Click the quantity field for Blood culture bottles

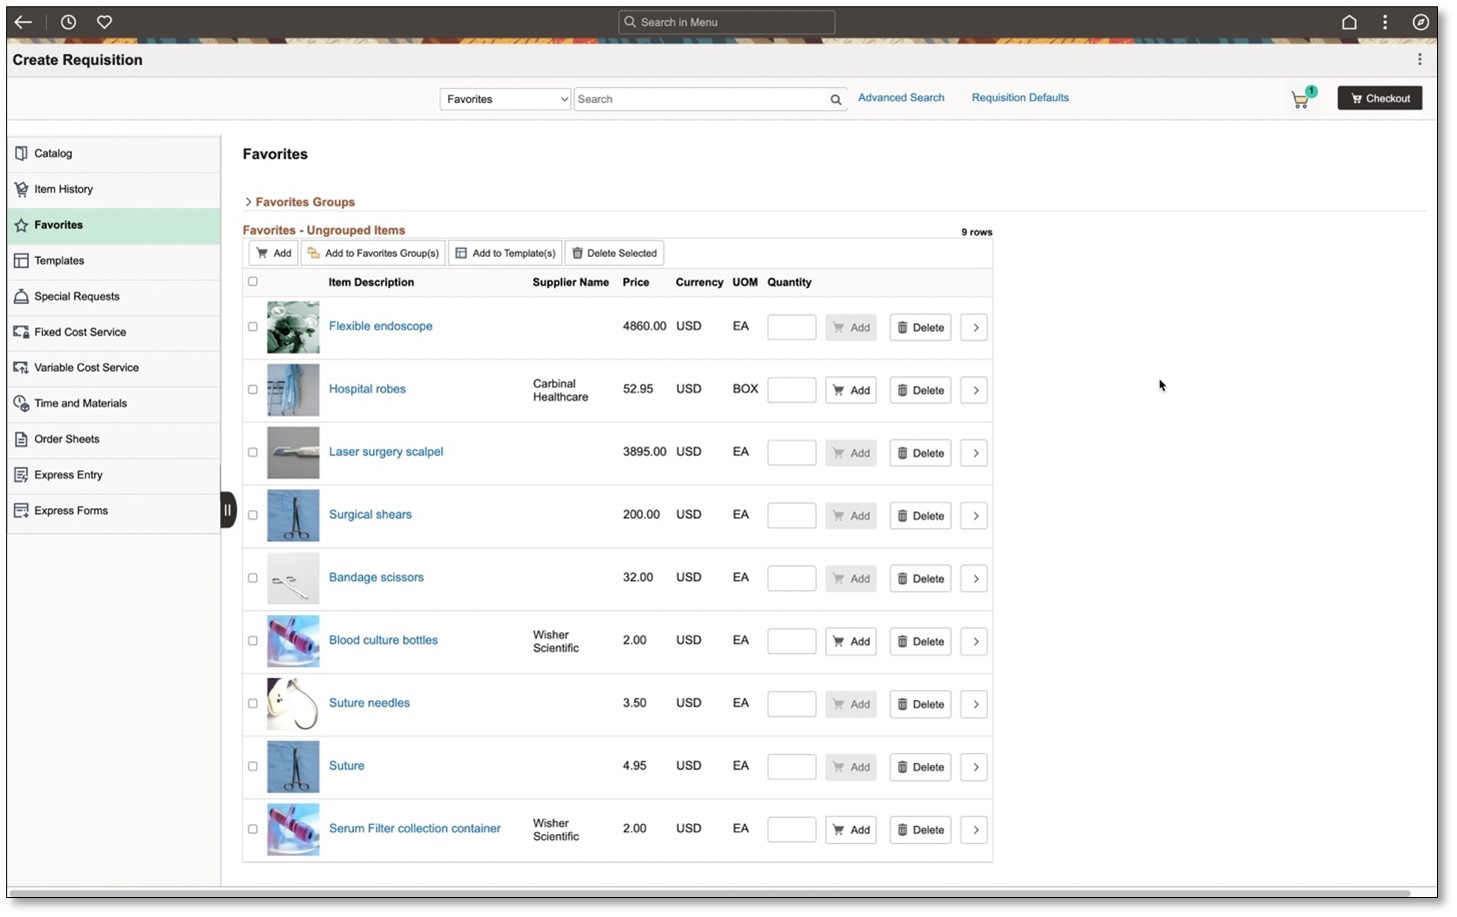(x=791, y=642)
